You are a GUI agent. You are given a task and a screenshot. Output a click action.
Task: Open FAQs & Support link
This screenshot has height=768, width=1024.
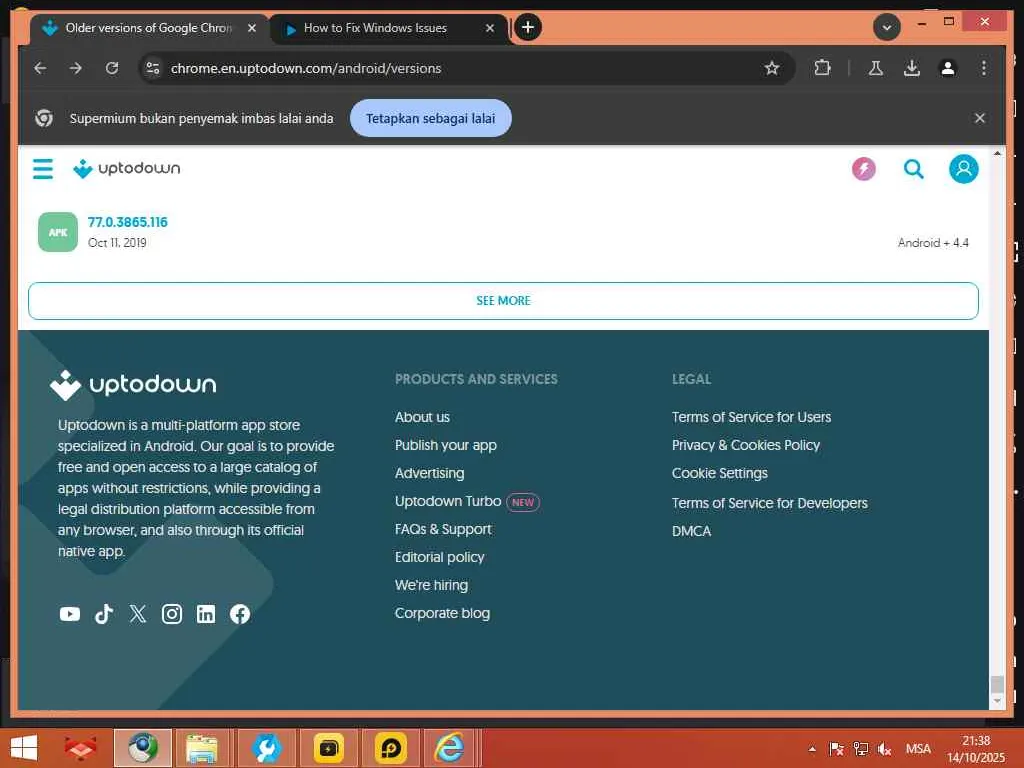click(443, 529)
